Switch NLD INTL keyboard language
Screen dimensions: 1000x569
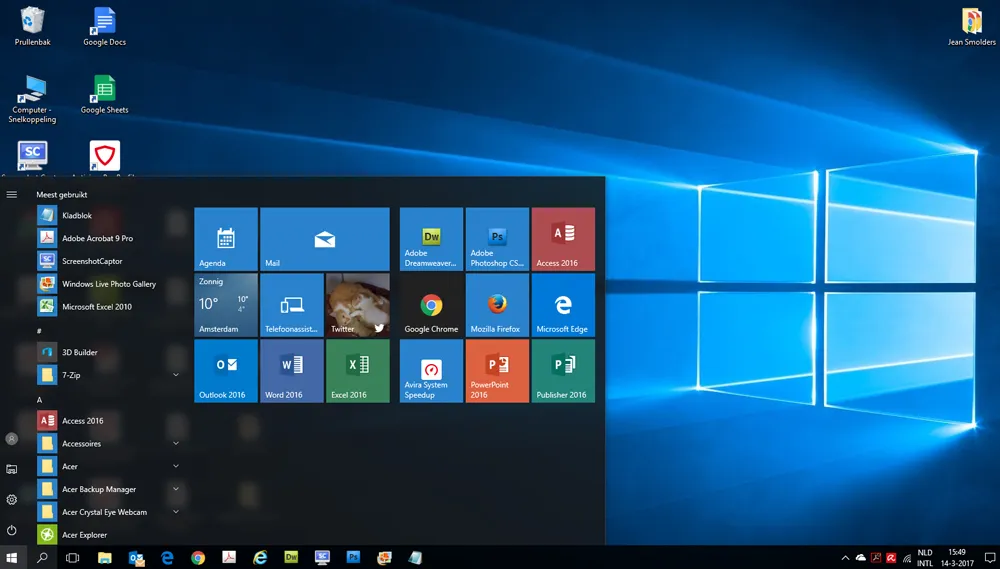[925, 558]
